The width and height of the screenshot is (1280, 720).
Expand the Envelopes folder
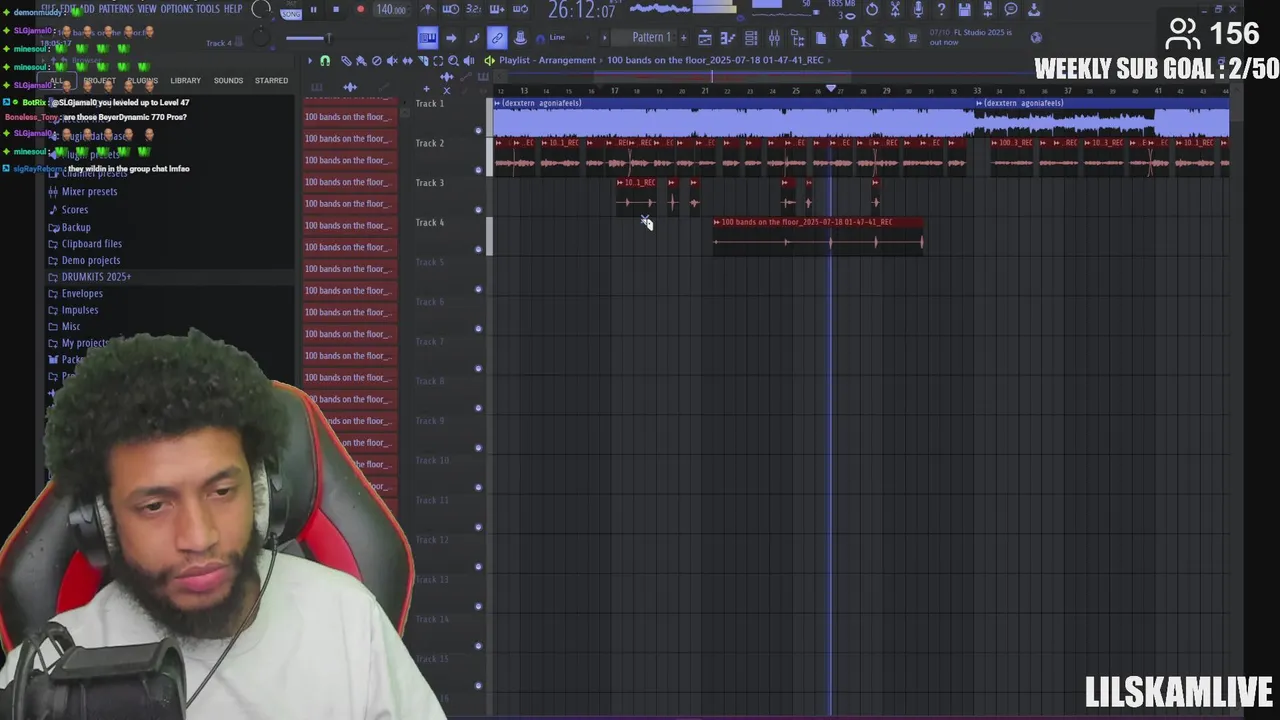click(82, 294)
